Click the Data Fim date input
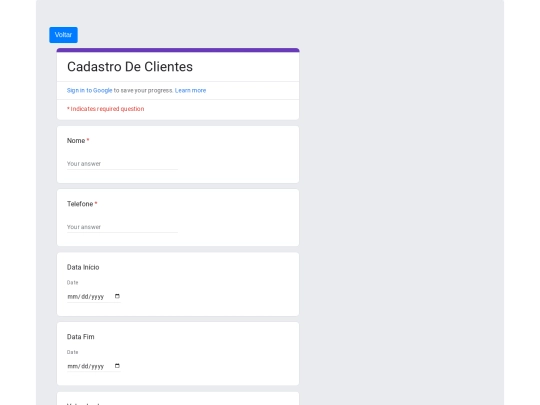The width and height of the screenshot is (540, 405). click(94, 366)
